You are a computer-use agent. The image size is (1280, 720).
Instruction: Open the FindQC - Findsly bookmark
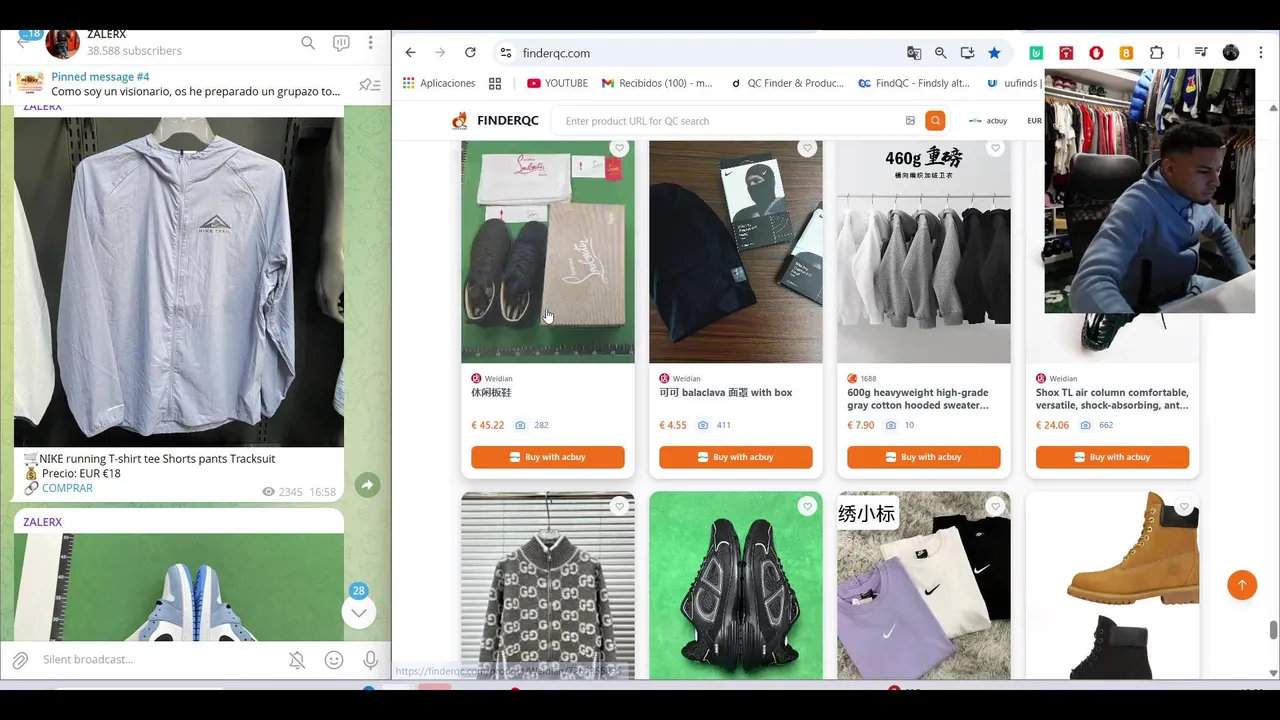914,83
